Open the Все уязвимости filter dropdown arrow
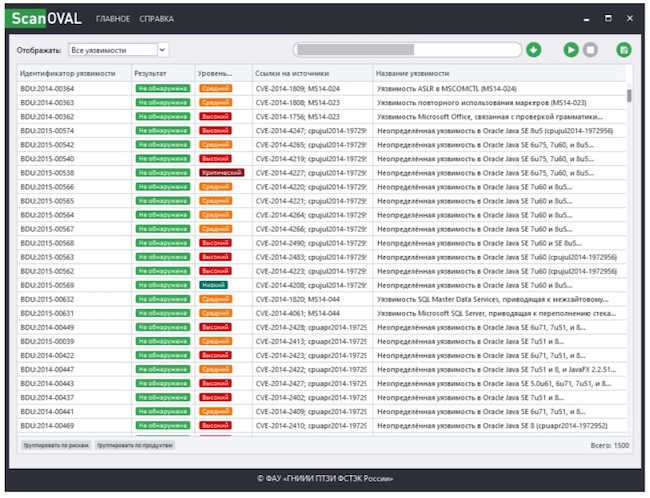650x498 pixels. 162,50
